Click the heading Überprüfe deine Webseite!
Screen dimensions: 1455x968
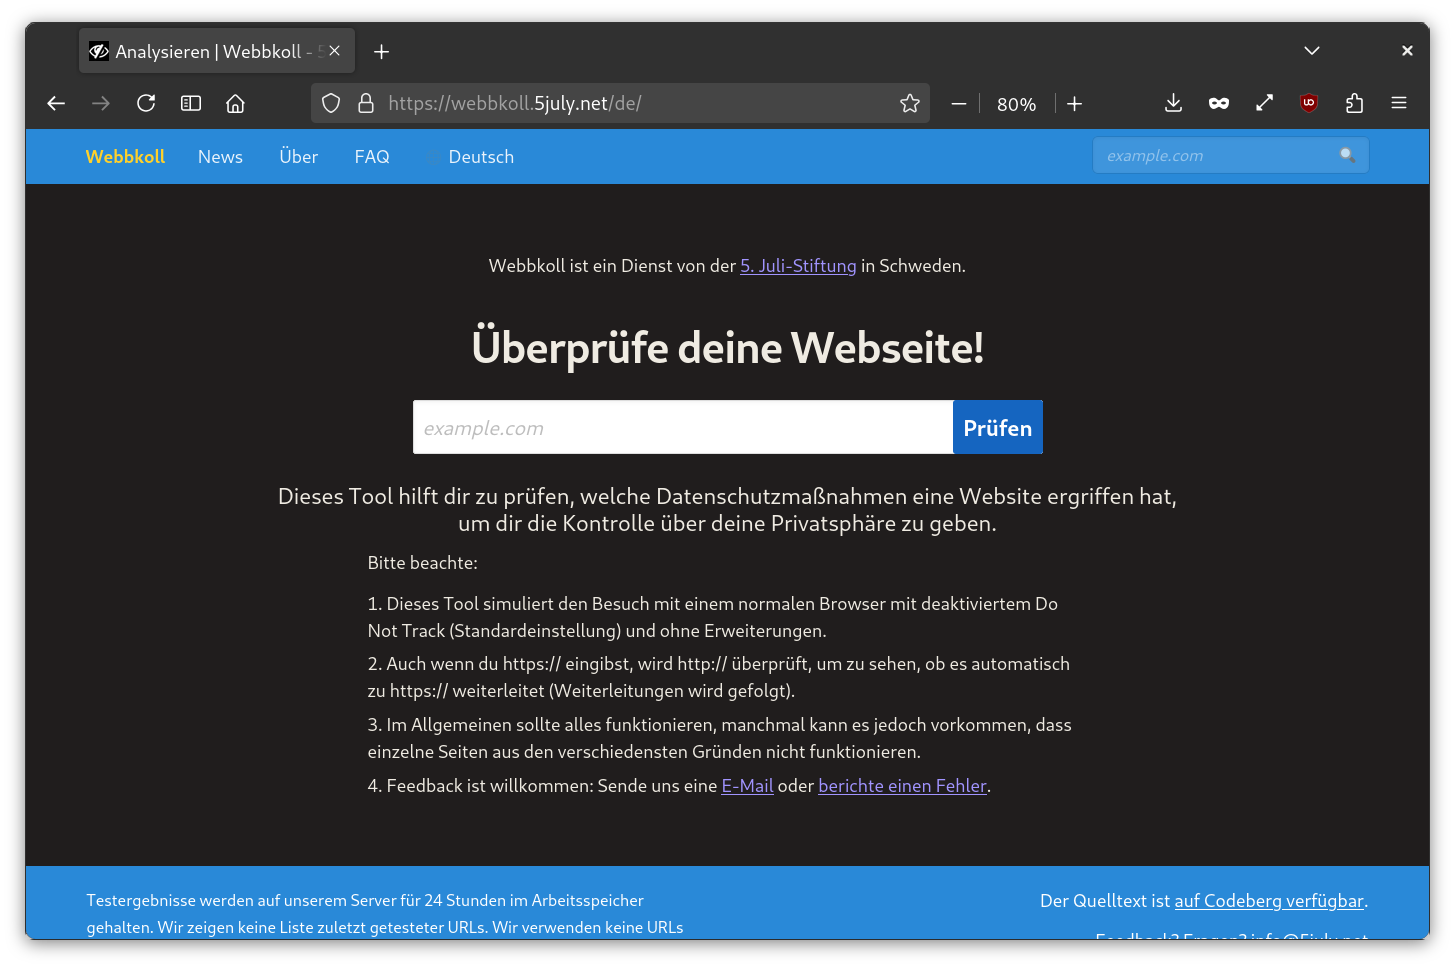pos(727,348)
